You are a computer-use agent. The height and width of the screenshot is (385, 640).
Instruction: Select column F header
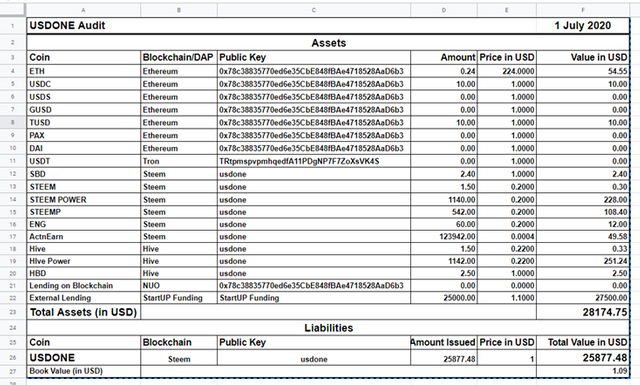582,10
